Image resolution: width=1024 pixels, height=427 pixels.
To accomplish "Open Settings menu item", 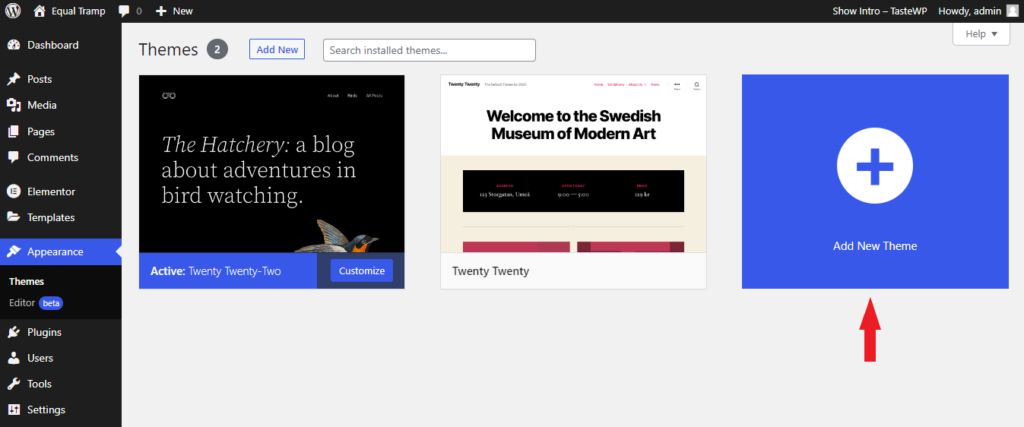I will (x=61, y=410).
